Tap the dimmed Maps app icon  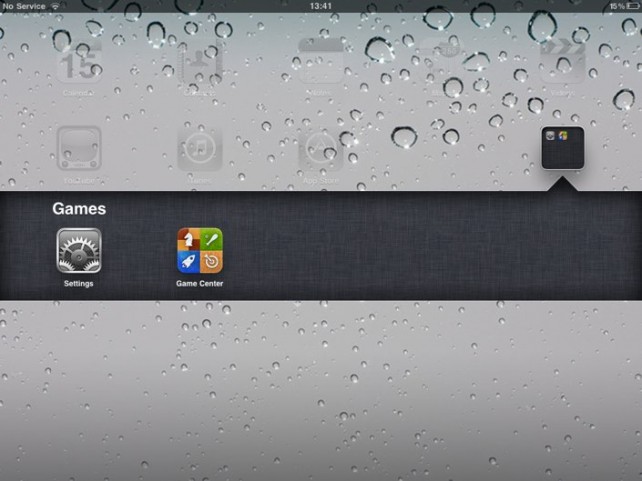coord(441,61)
